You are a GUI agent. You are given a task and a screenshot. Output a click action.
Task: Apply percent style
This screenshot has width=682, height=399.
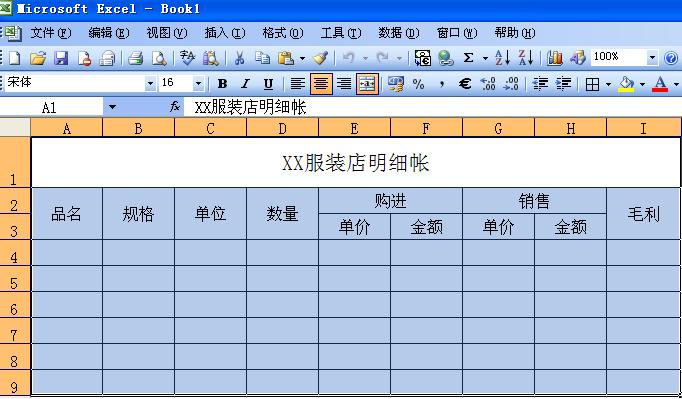[418, 84]
